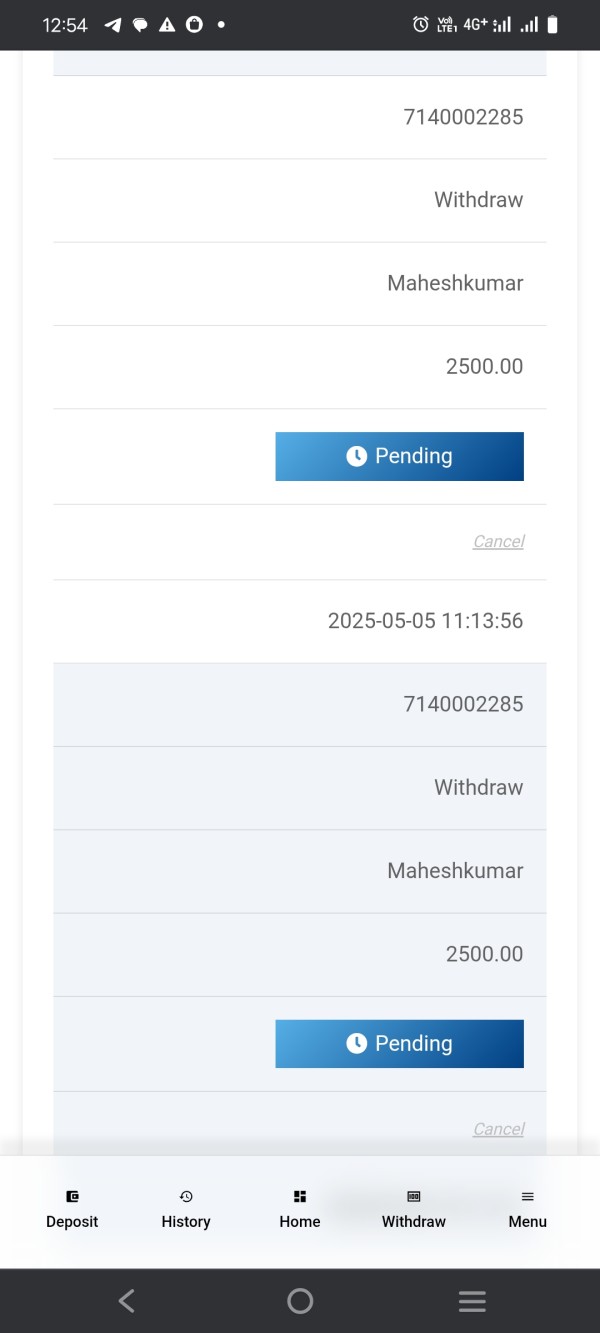Cancel the first pending withdrawal
This screenshot has height=1333, width=600.
tap(498, 541)
